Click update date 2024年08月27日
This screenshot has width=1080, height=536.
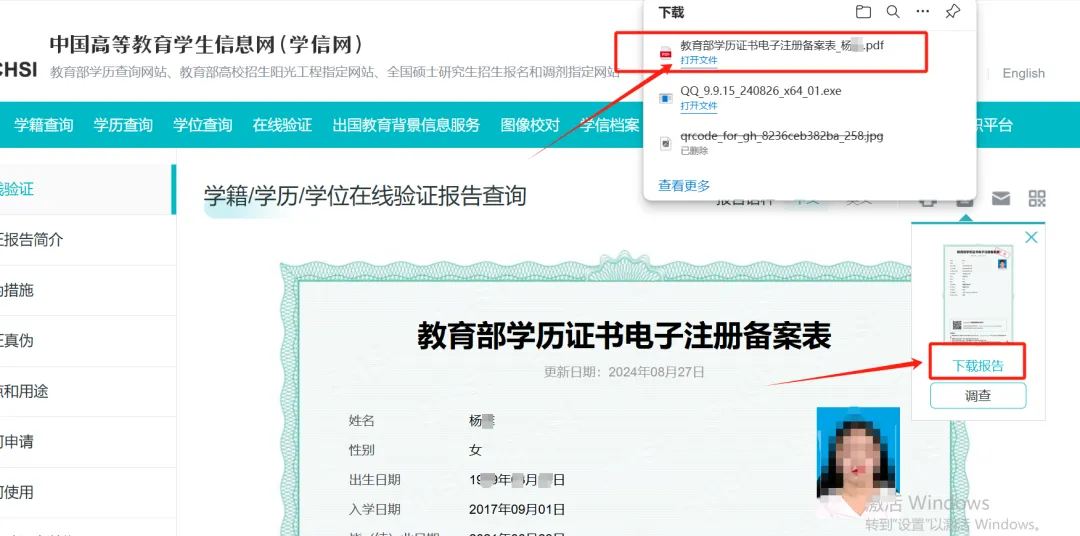point(656,372)
